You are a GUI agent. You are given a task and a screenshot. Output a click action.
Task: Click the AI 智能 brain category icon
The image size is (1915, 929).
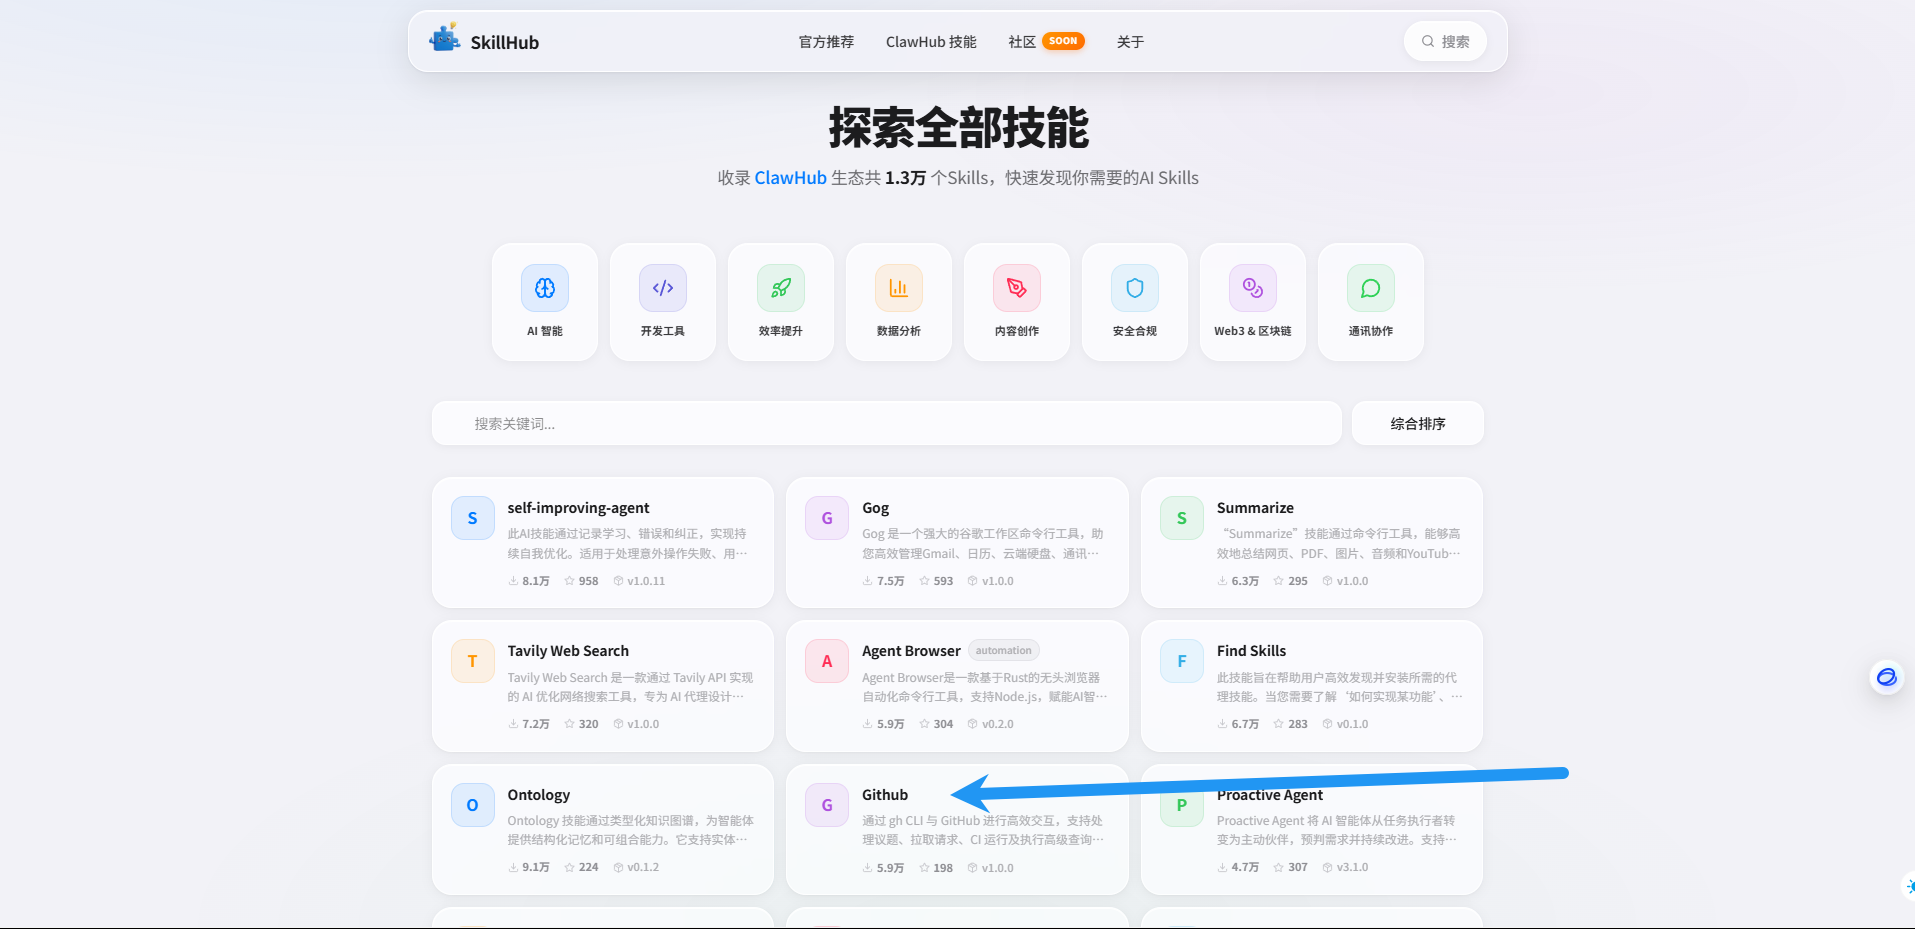pyautogui.click(x=545, y=289)
